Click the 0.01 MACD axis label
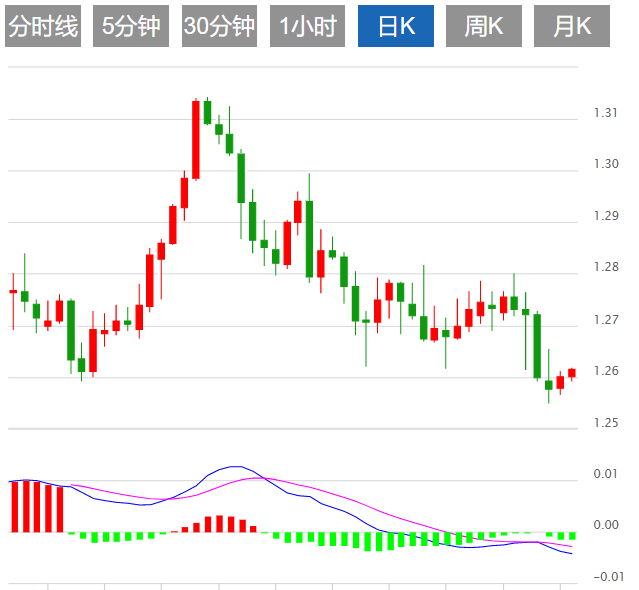The width and height of the screenshot is (639, 590). point(606,474)
